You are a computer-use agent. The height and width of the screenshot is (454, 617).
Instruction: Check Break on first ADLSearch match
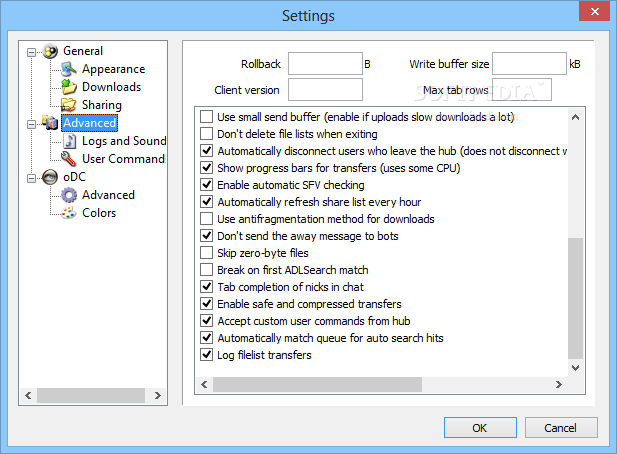(x=207, y=270)
